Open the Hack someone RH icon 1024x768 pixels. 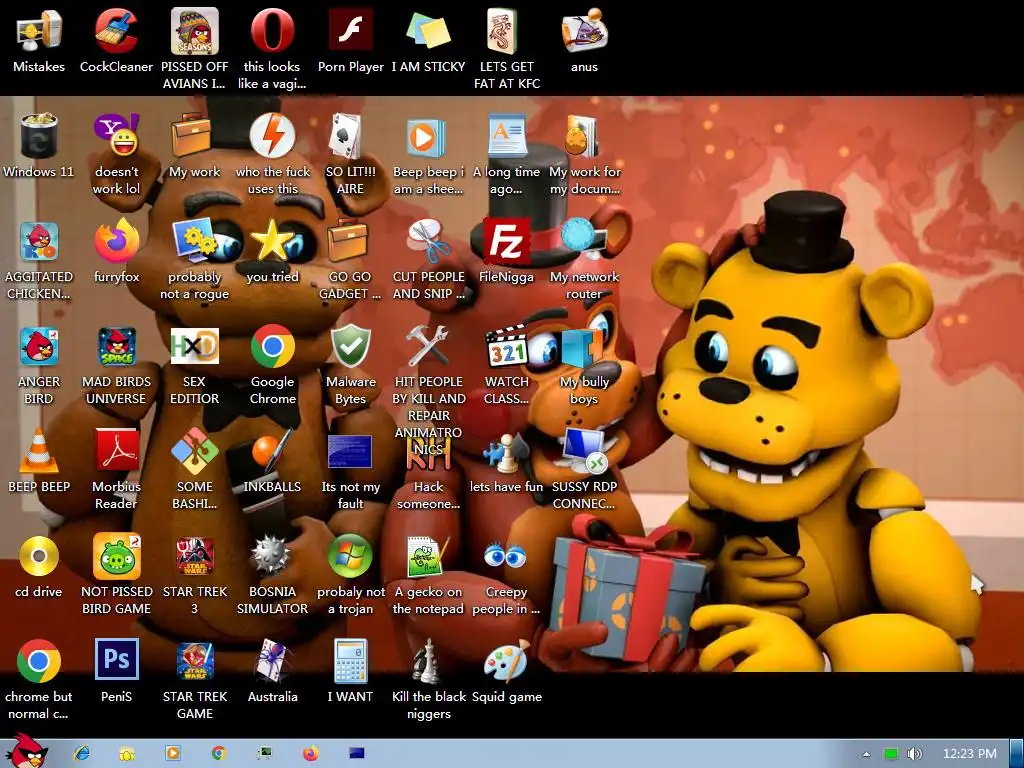(428, 453)
